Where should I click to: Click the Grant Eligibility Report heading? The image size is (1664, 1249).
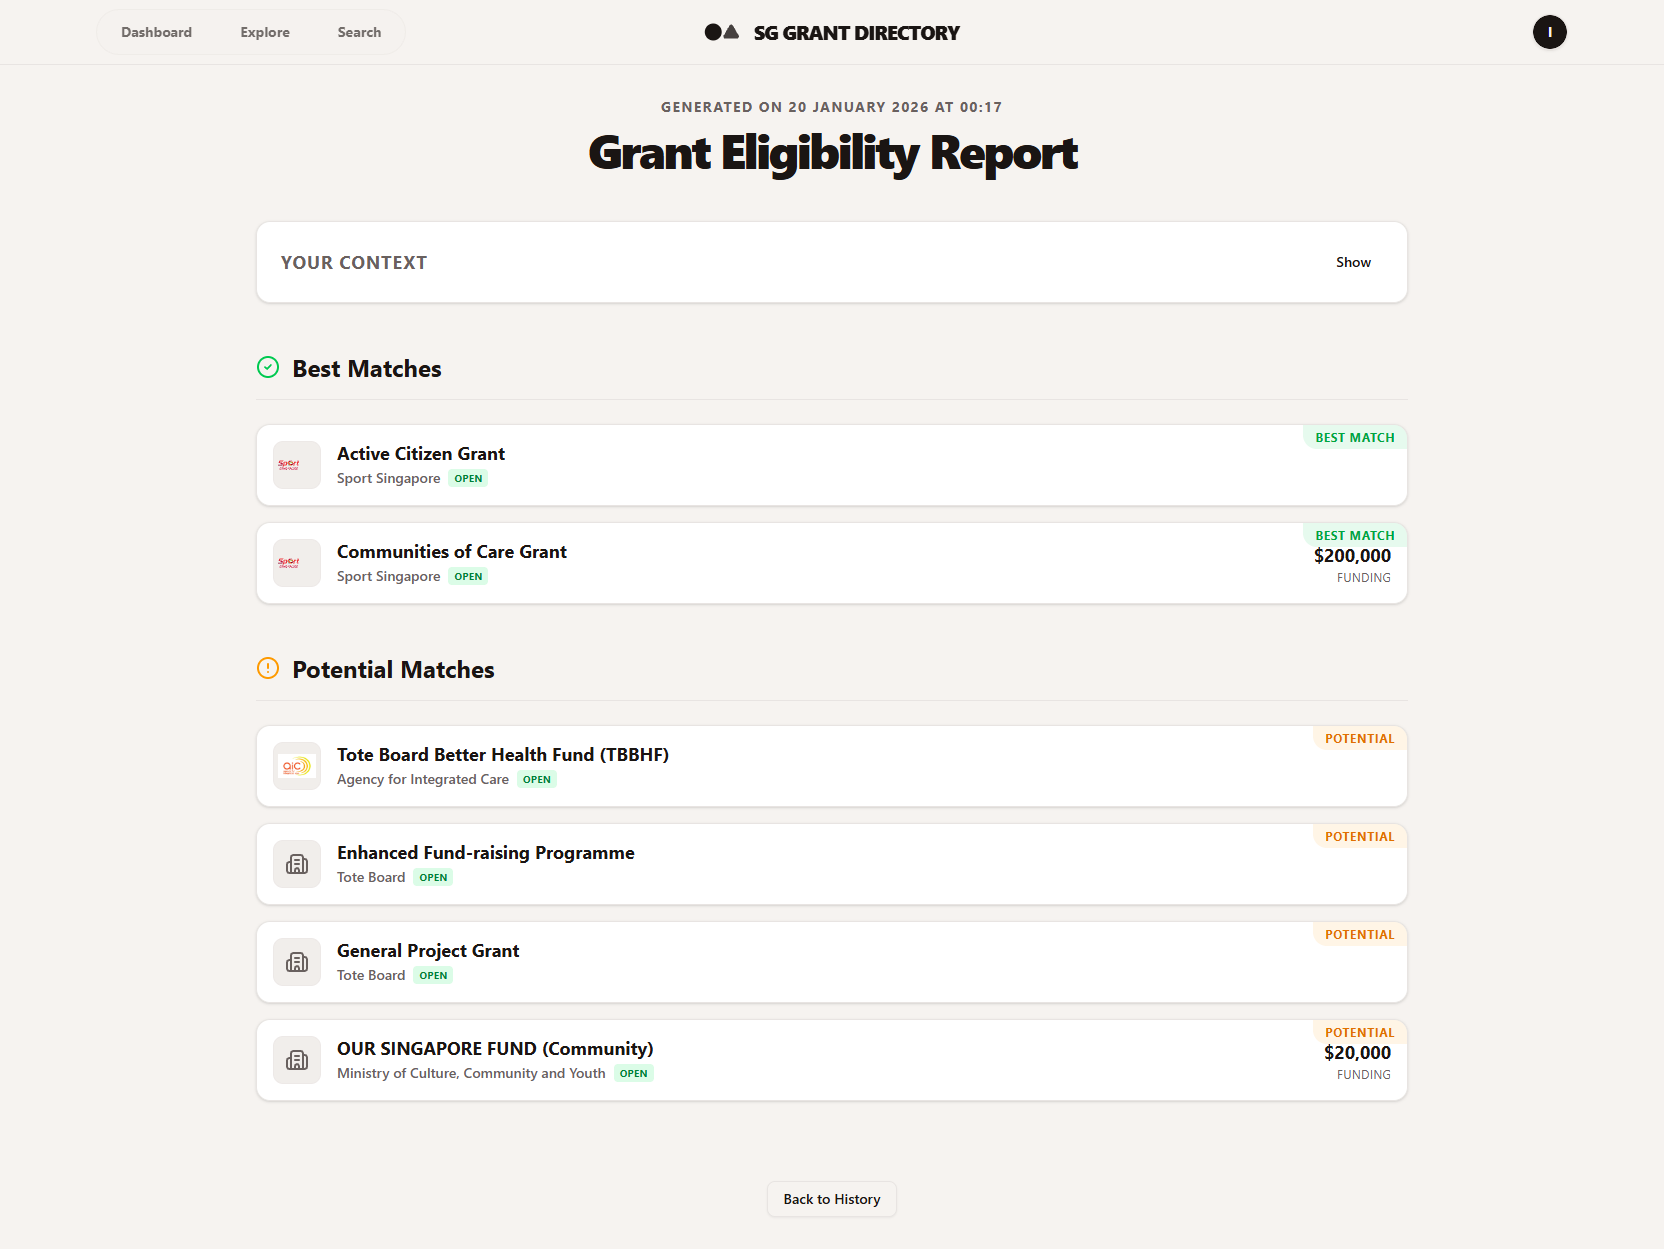point(832,153)
